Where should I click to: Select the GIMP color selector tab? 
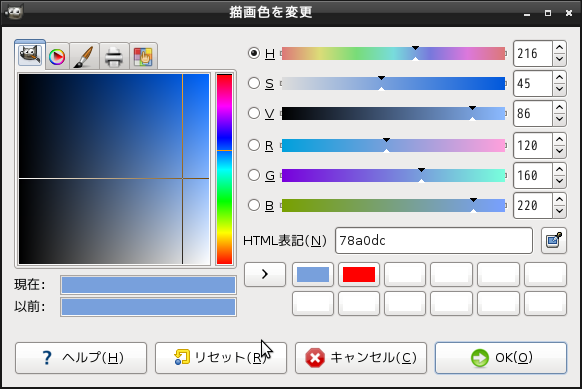[x=30, y=55]
